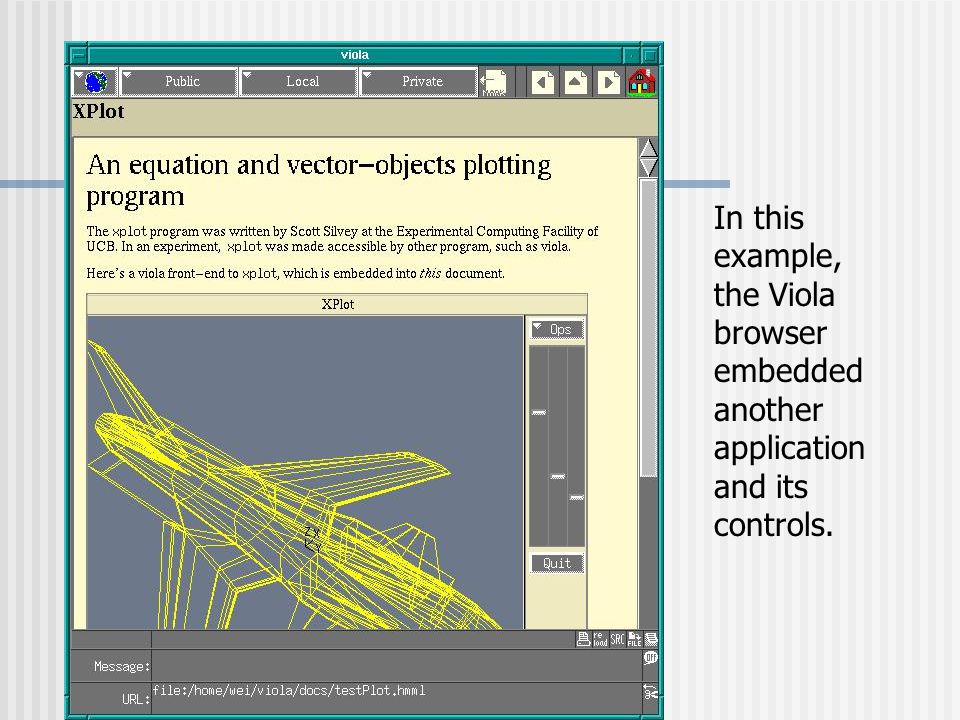Click heading "An equation and vector-objects plotting program"
960x720 pixels.
pyautogui.click(x=318, y=181)
